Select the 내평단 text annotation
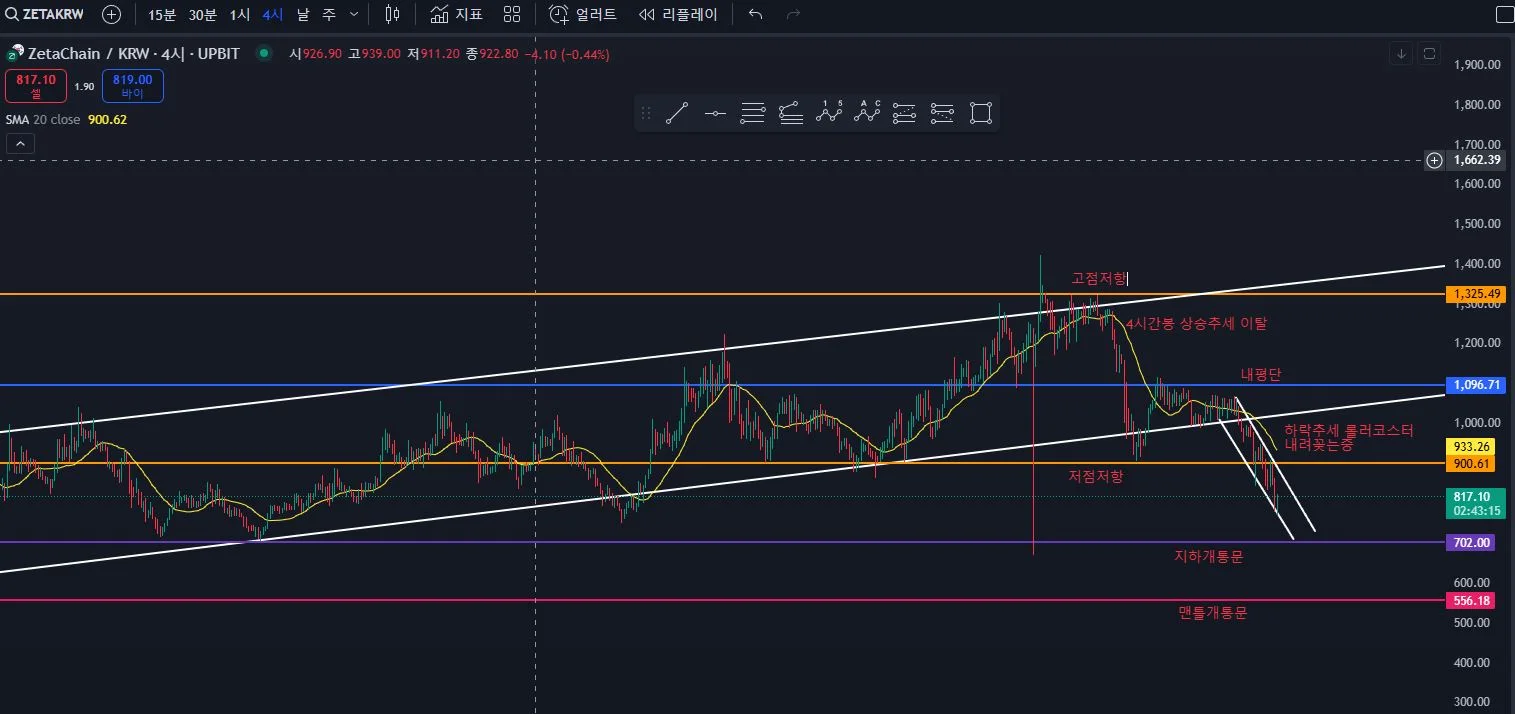This screenshot has height=714, width=1515. pyautogui.click(x=1261, y=374)
